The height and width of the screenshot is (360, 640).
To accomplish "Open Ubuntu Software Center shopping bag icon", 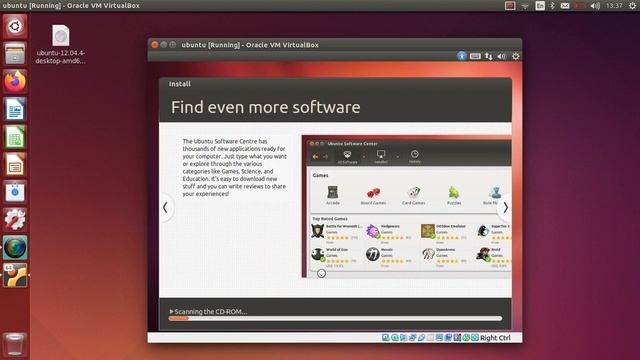I will [x=15, y=192].
